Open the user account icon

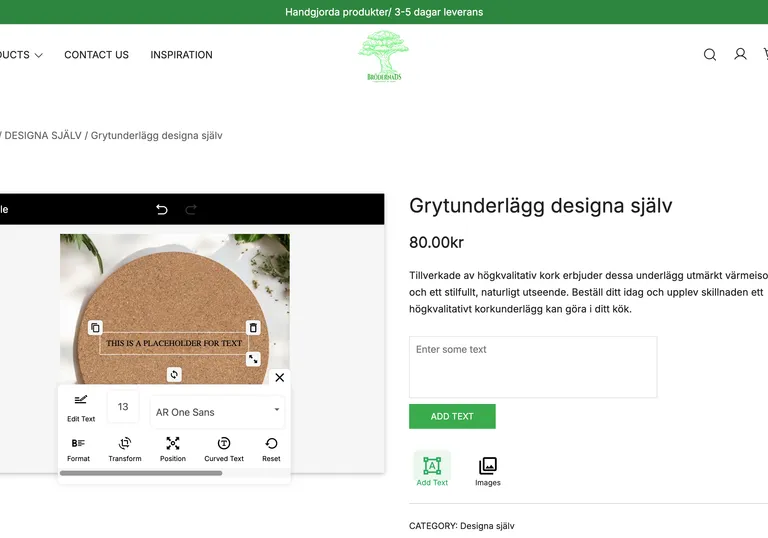740,54
